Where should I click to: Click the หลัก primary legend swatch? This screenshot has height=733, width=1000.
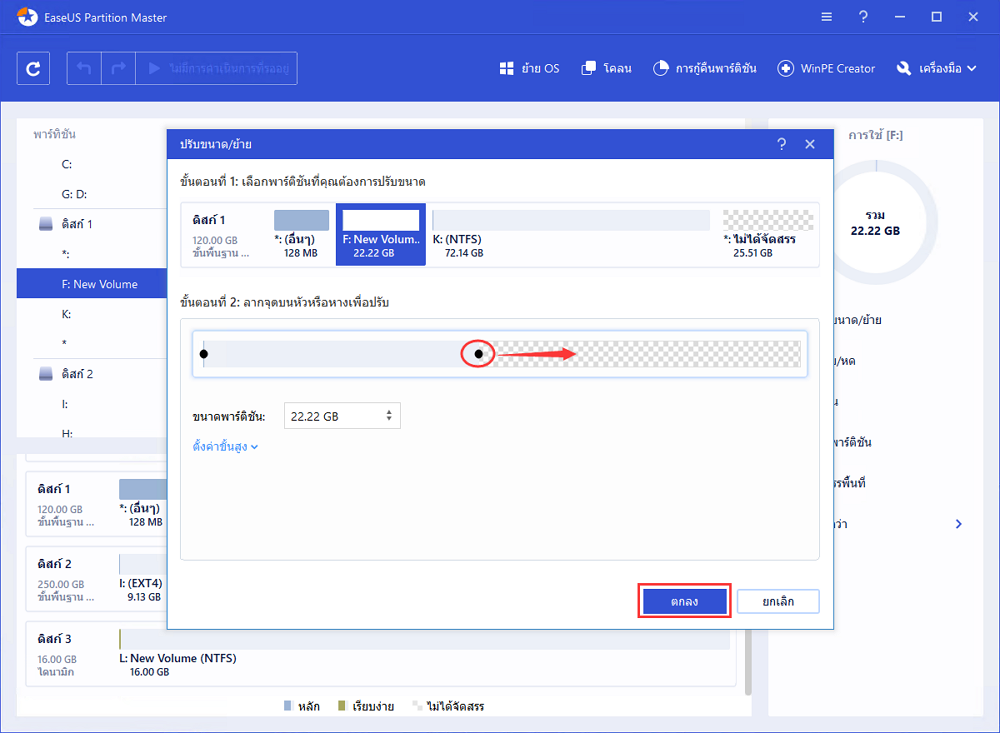coord(288,706)
